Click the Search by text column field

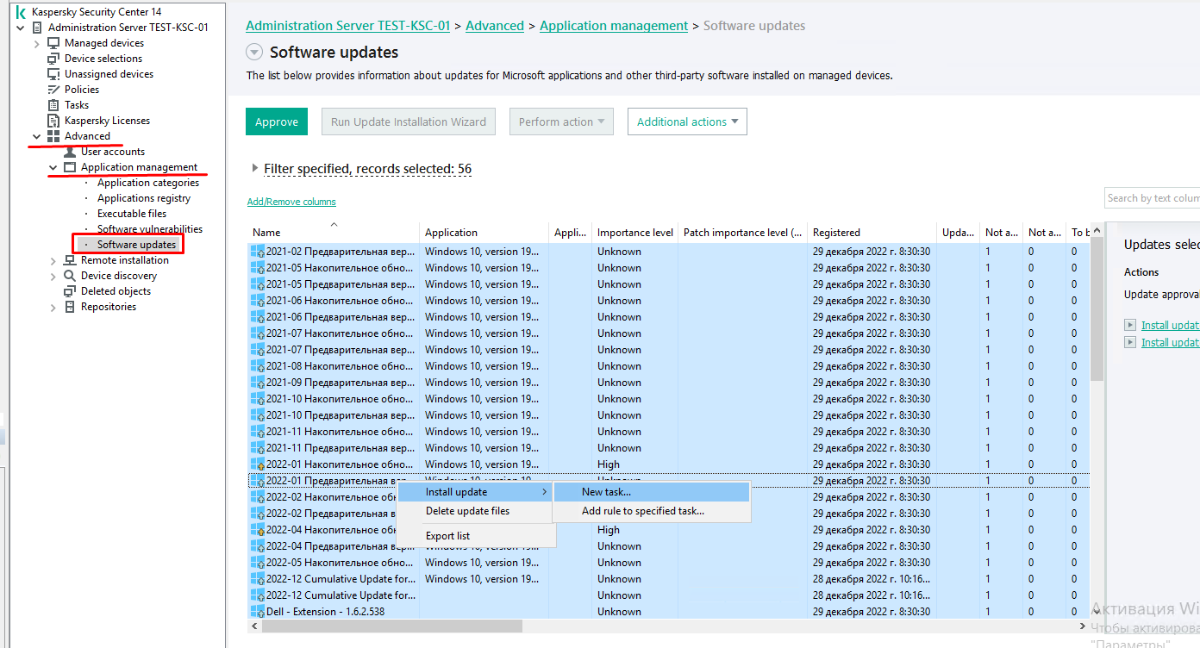tap(1151, 198)
